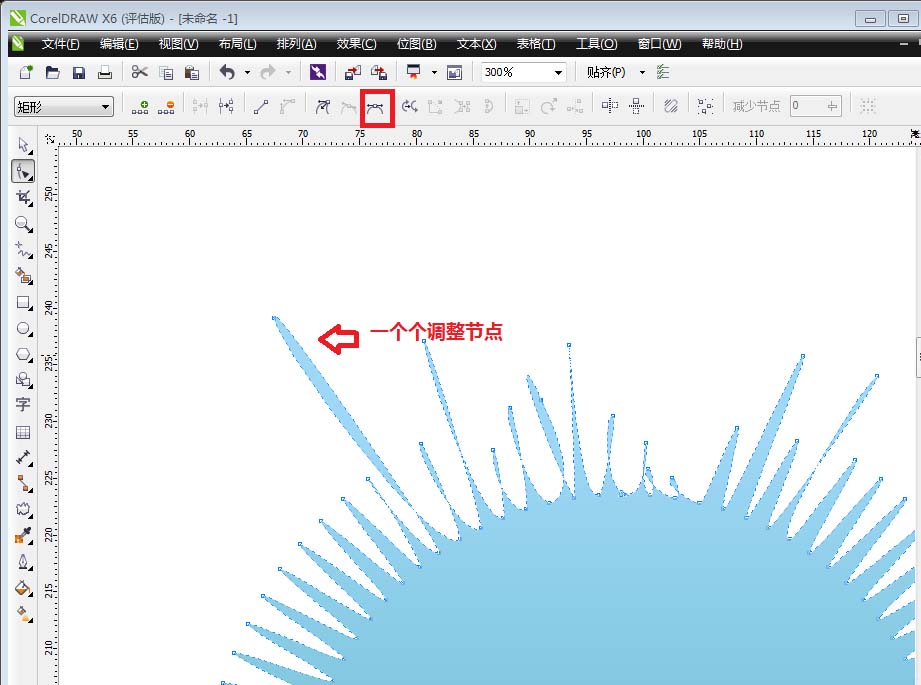Viewport: 921px width, 685px height.
Task: Open the 效果(C) menu
Action: (x=355, y=43)
